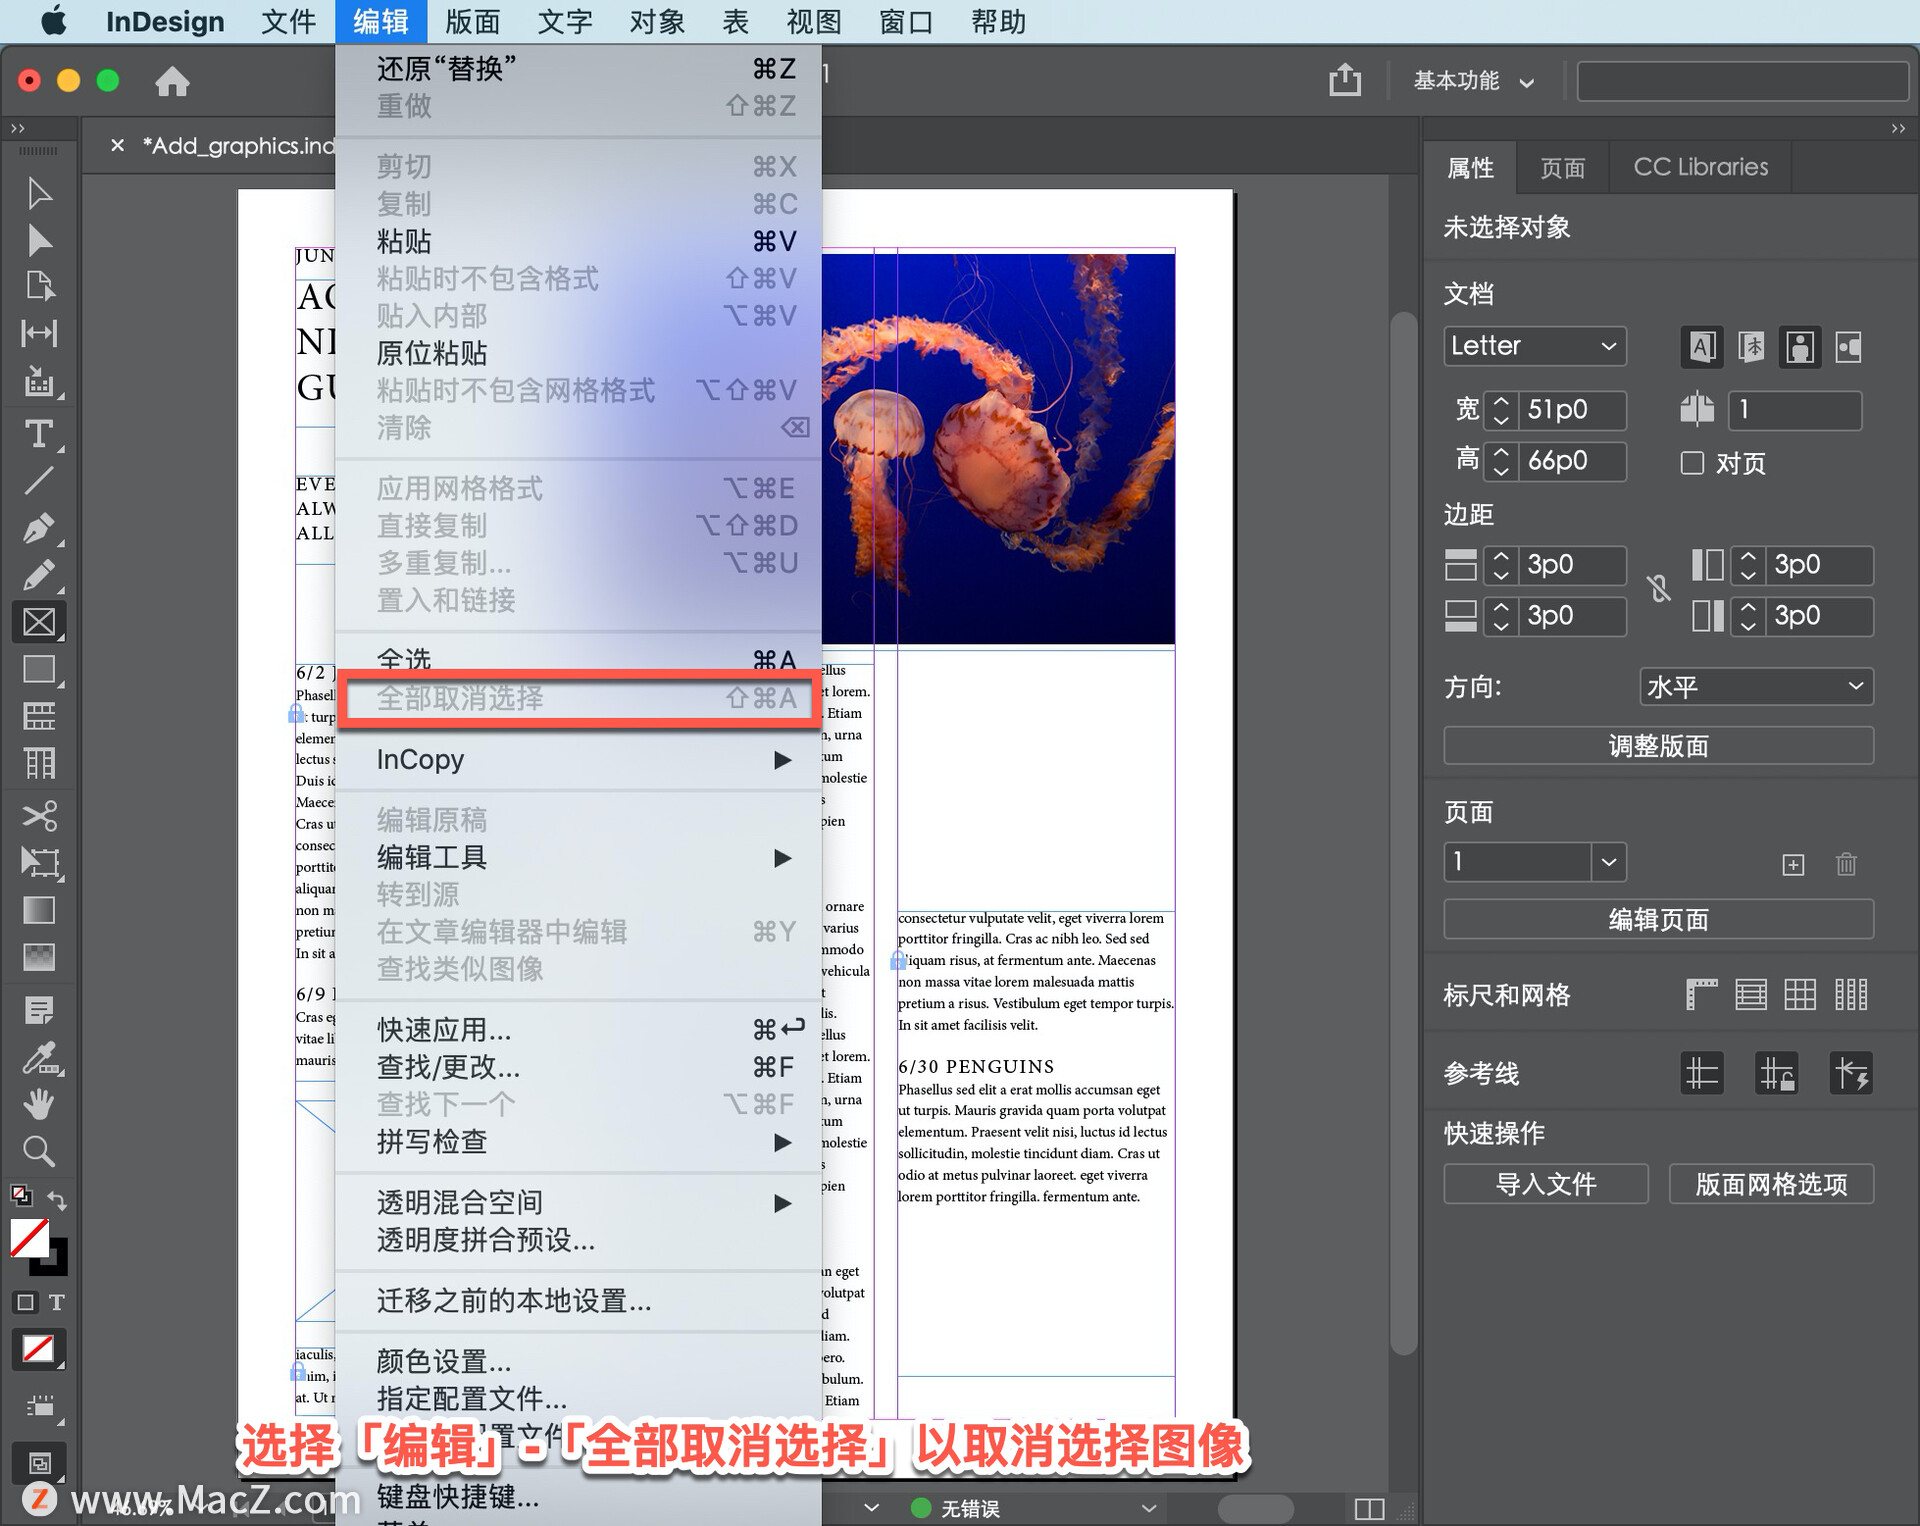Click the fill color swatch
Image resolution: width=1920 pixels, height=1526 pixels.
pyautogui.click(x=29, y=1238)
